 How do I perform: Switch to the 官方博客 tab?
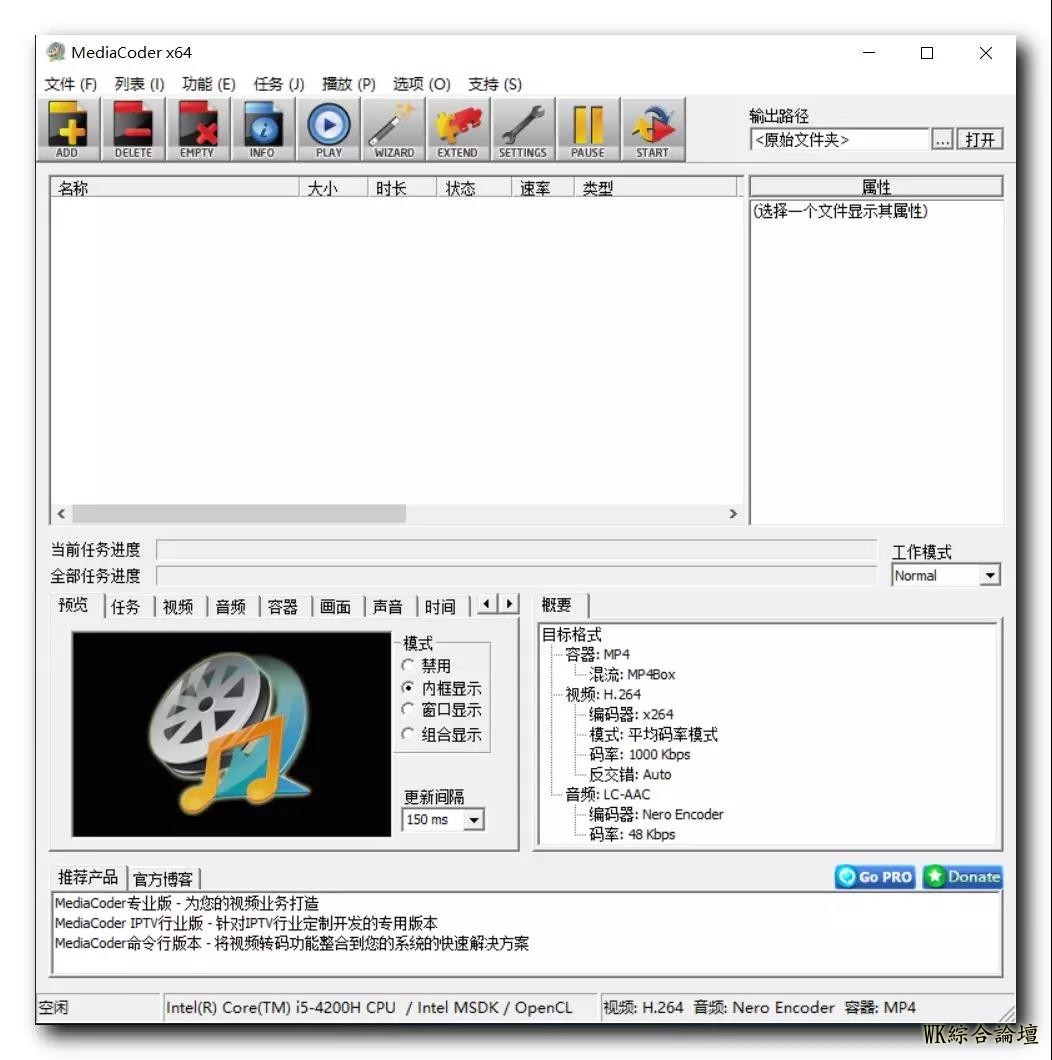(163, 879)
